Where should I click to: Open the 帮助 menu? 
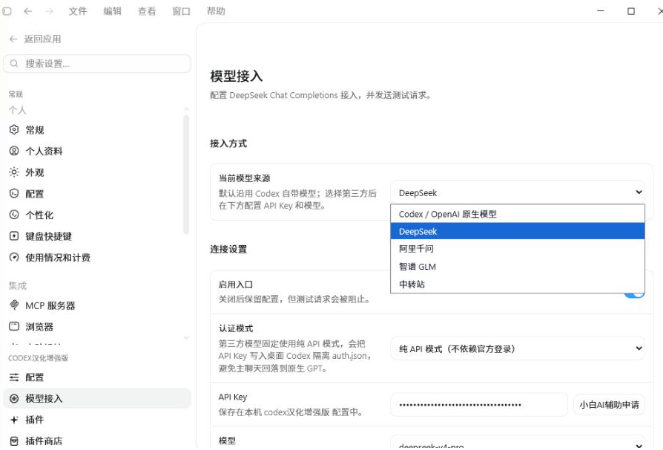tap(216, 11)
